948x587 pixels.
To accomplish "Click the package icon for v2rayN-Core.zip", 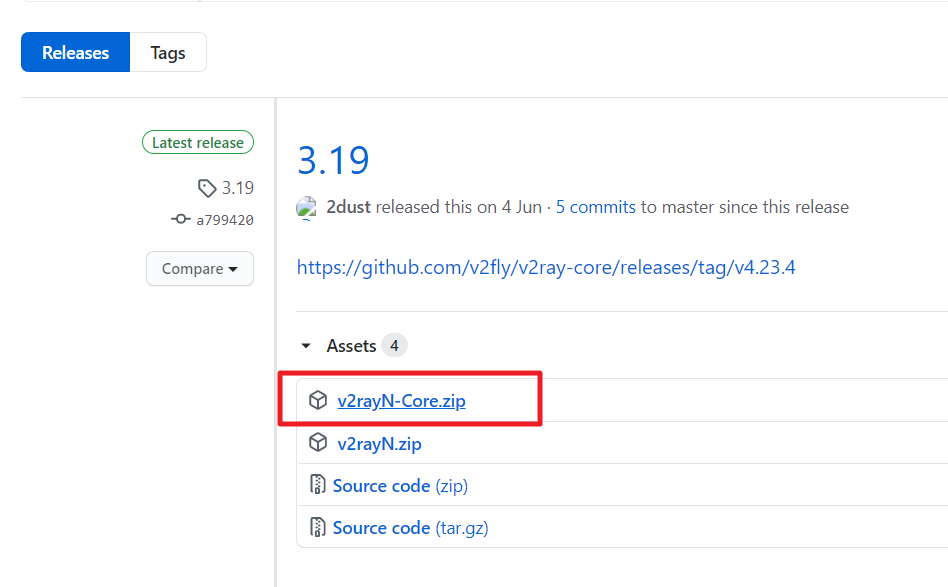I will pyautogui.click(x=318, y=401).
